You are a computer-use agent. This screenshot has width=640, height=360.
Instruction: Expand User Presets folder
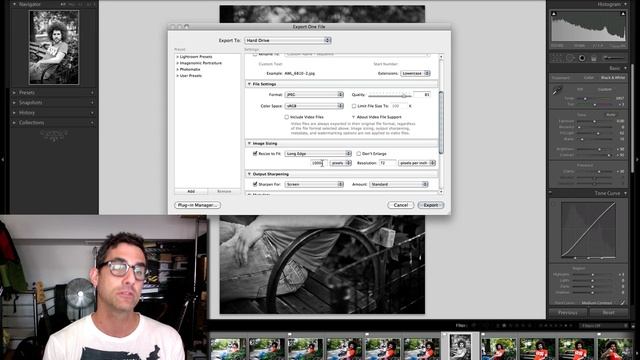(x=178, y=76)
